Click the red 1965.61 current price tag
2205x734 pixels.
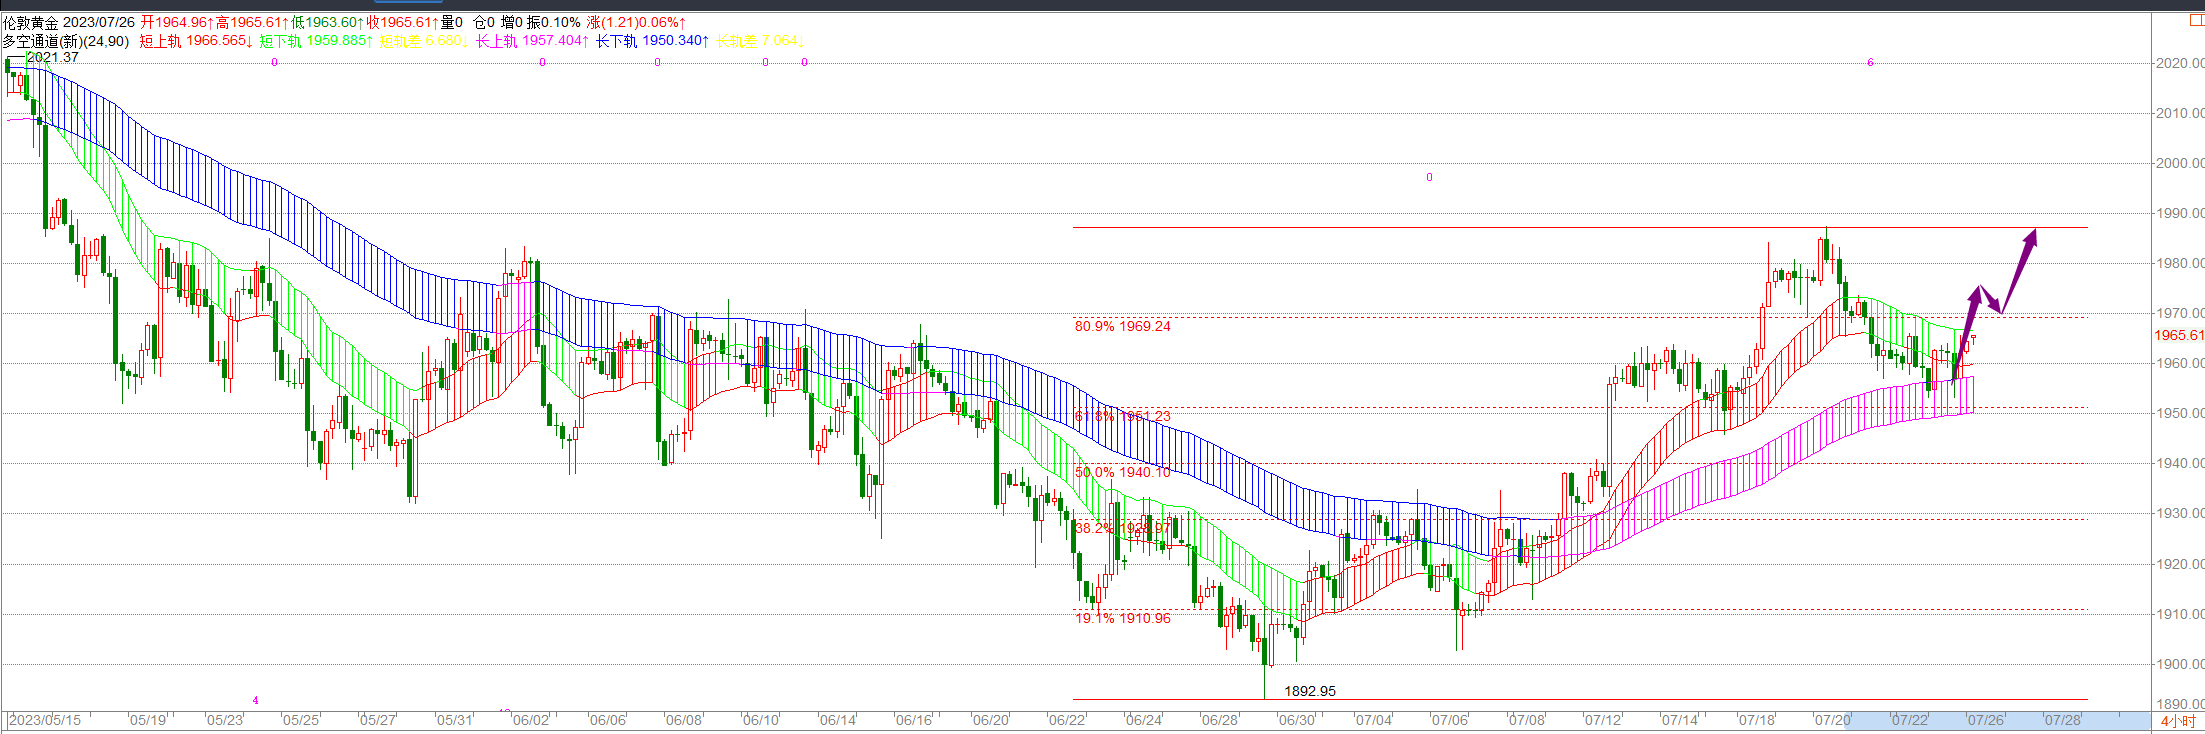coord(2178,336)
